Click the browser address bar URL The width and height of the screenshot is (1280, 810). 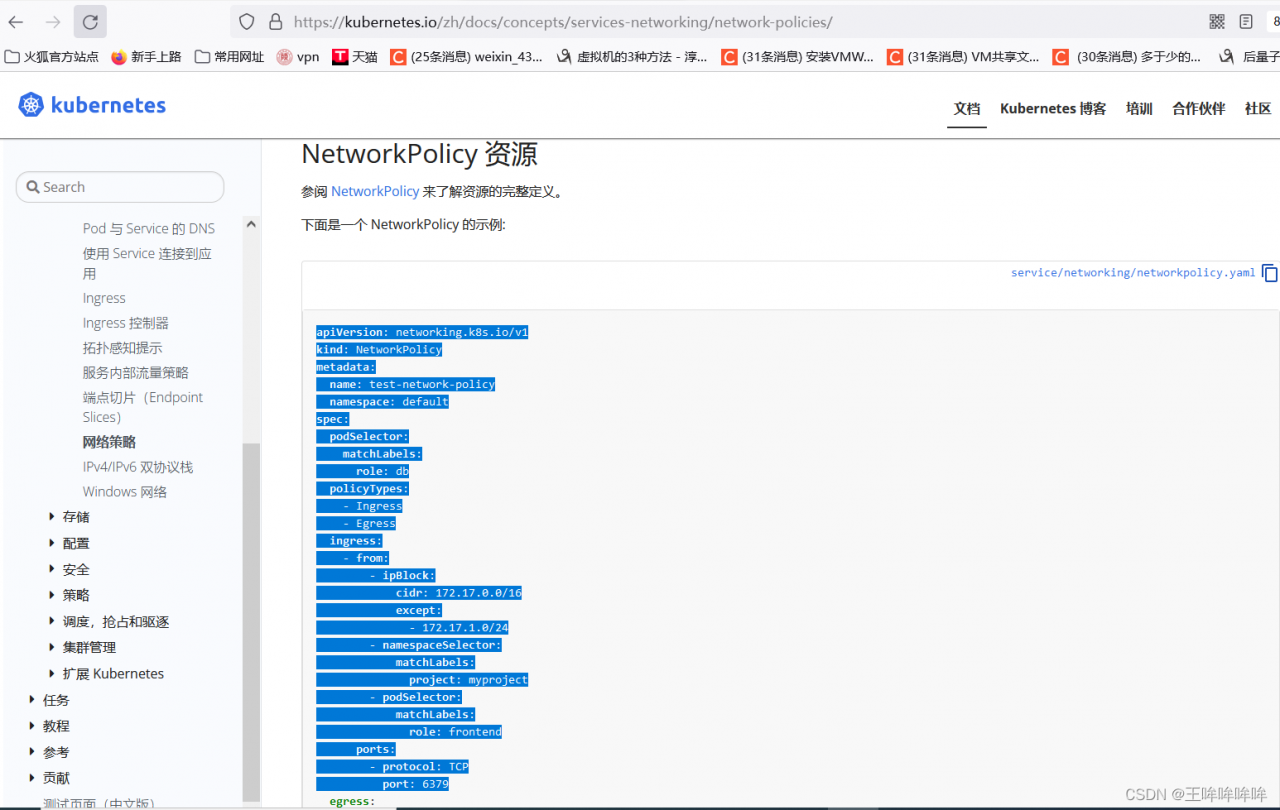[x=563, y=22]
